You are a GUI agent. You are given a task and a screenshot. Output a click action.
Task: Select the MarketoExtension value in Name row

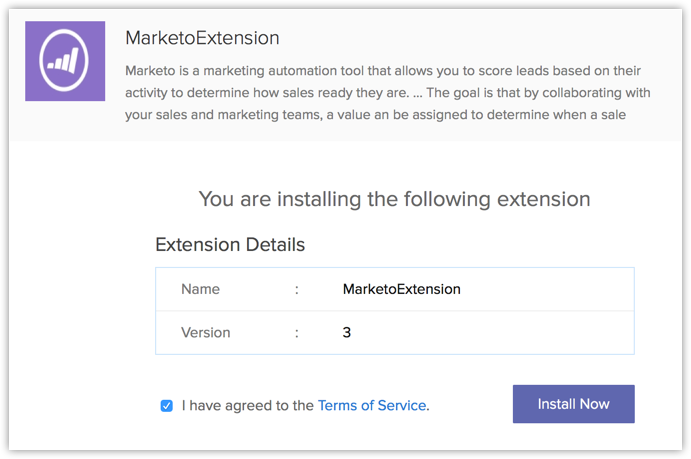(401, 289)
